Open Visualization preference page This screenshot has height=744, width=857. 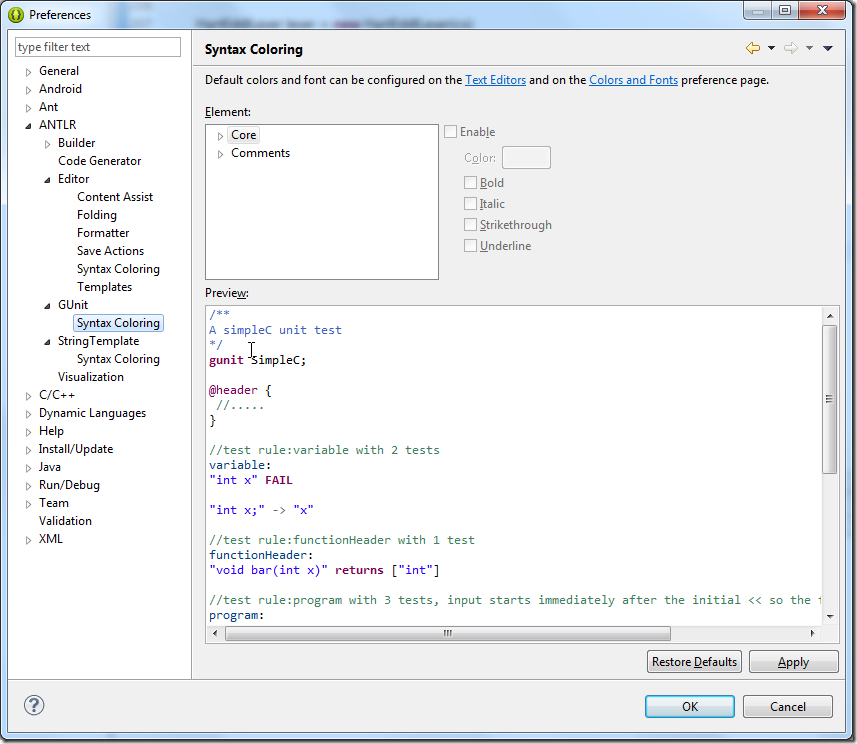pyautogui.click(x=91, y=377)
